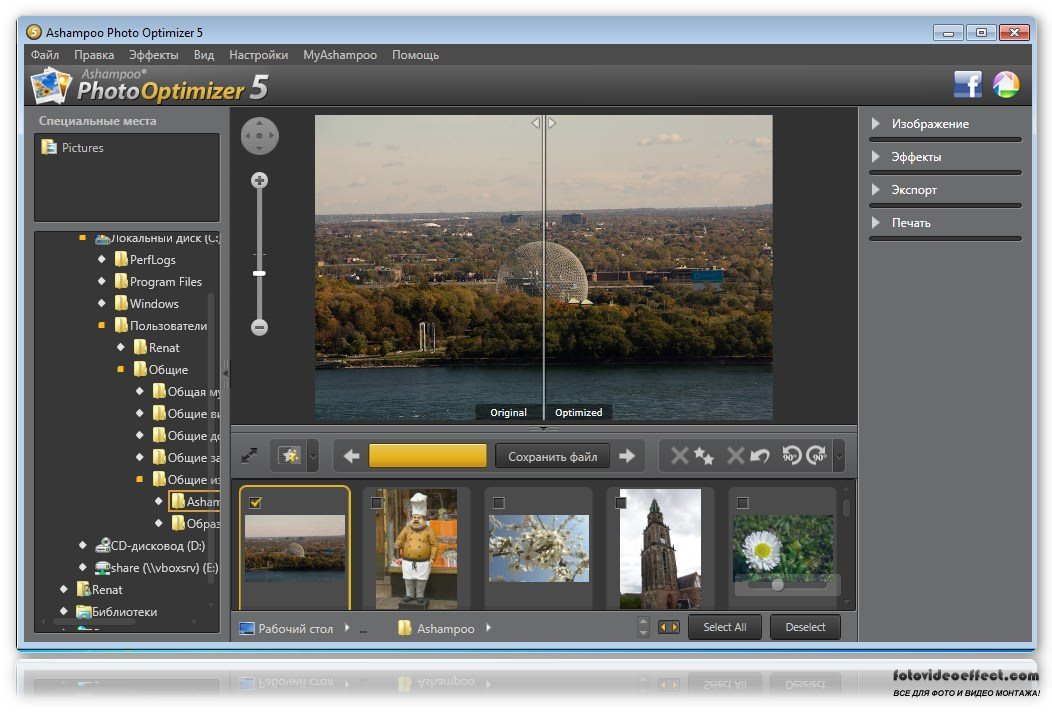
Task: Click the Deselect button
Action: tap(805, 627)
